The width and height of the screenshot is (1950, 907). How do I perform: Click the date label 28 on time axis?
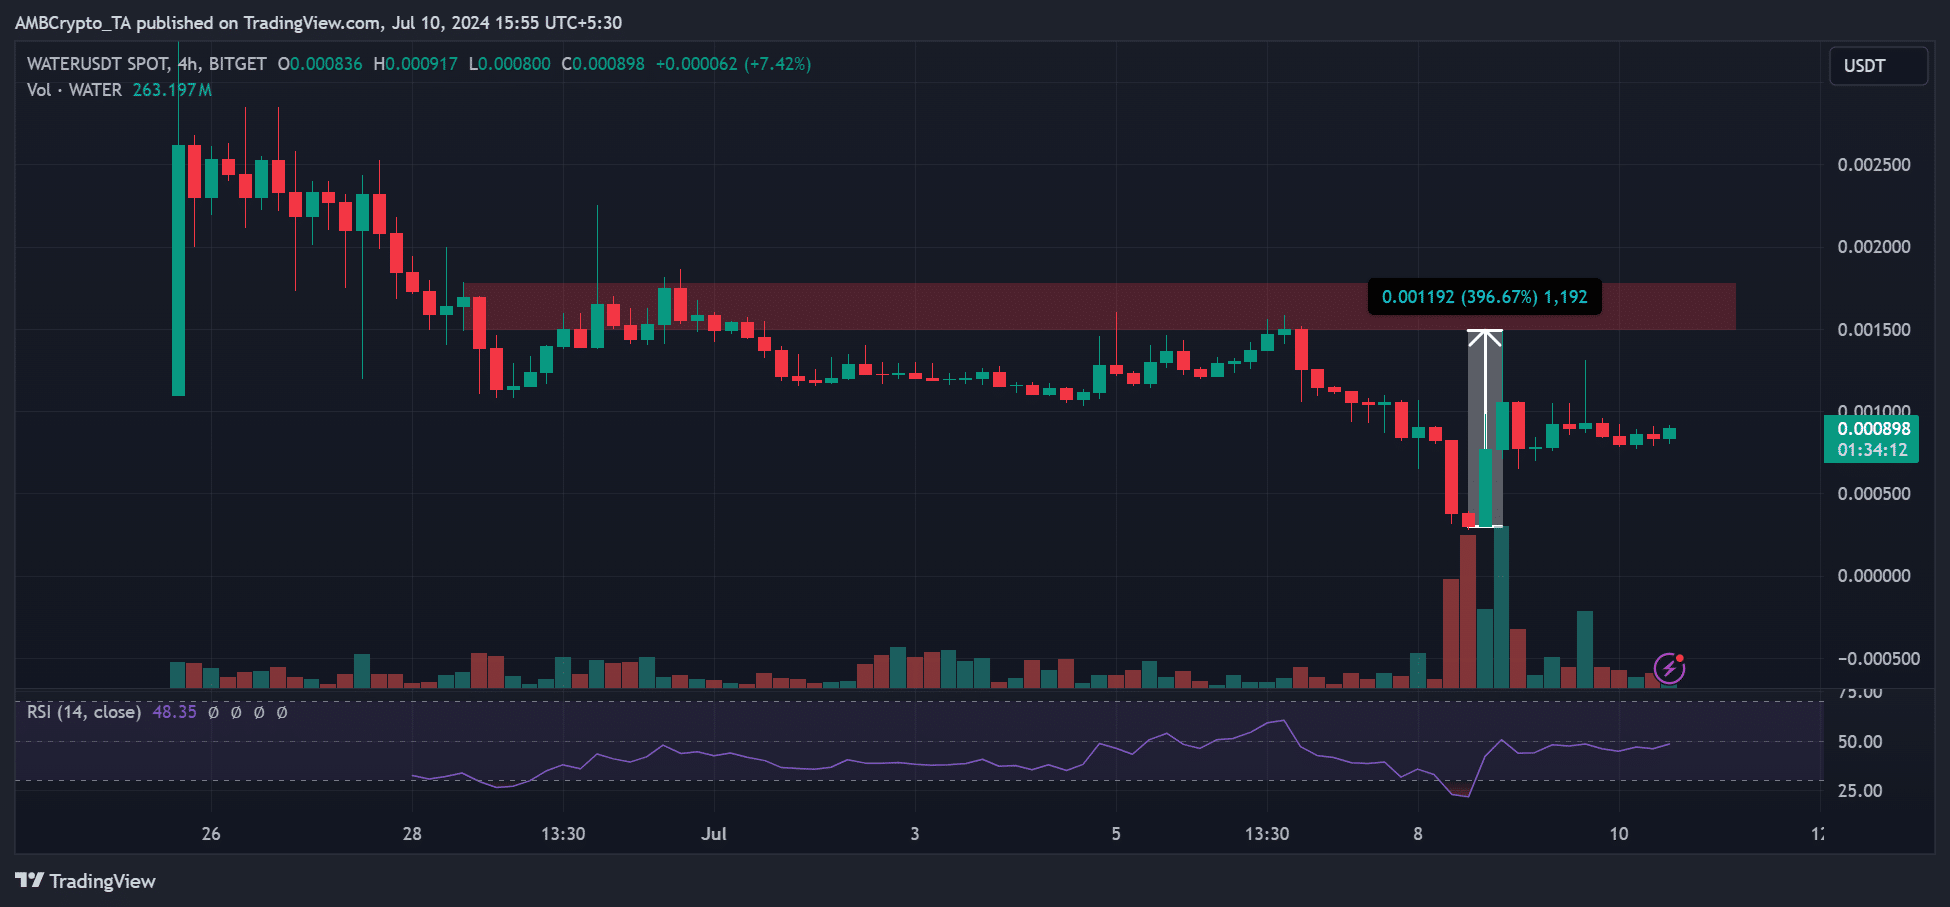pos(412,834)
